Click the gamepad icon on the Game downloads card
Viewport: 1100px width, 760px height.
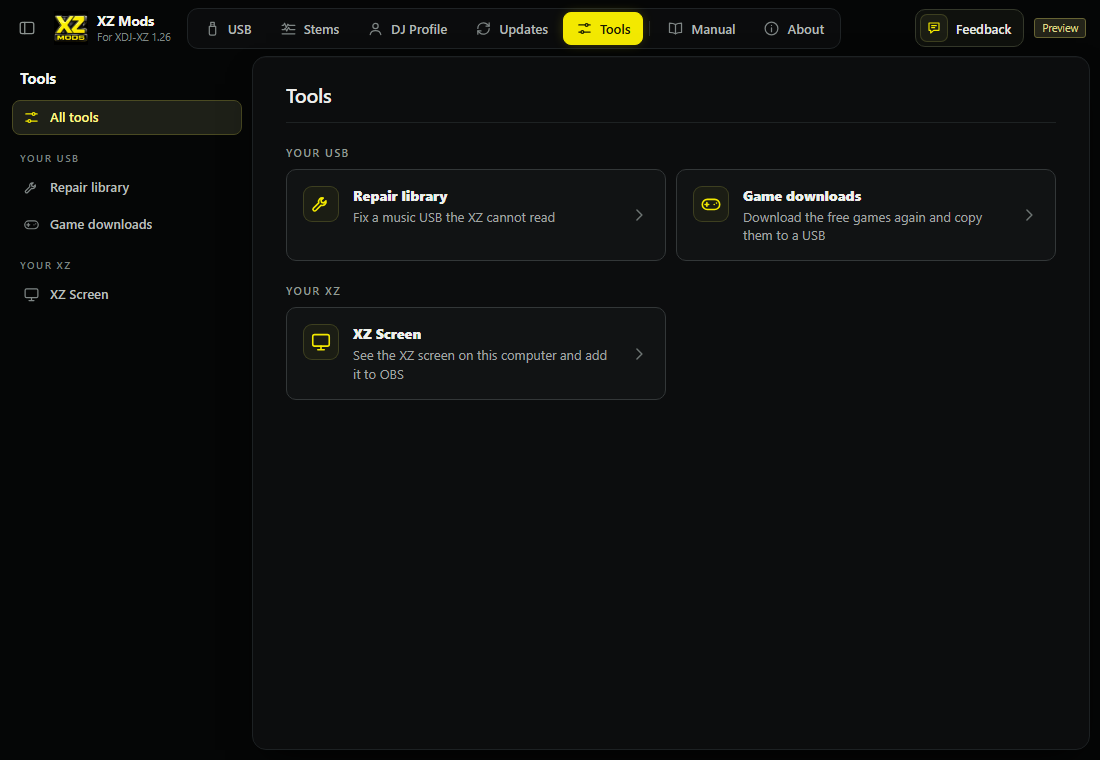point(711,204)
